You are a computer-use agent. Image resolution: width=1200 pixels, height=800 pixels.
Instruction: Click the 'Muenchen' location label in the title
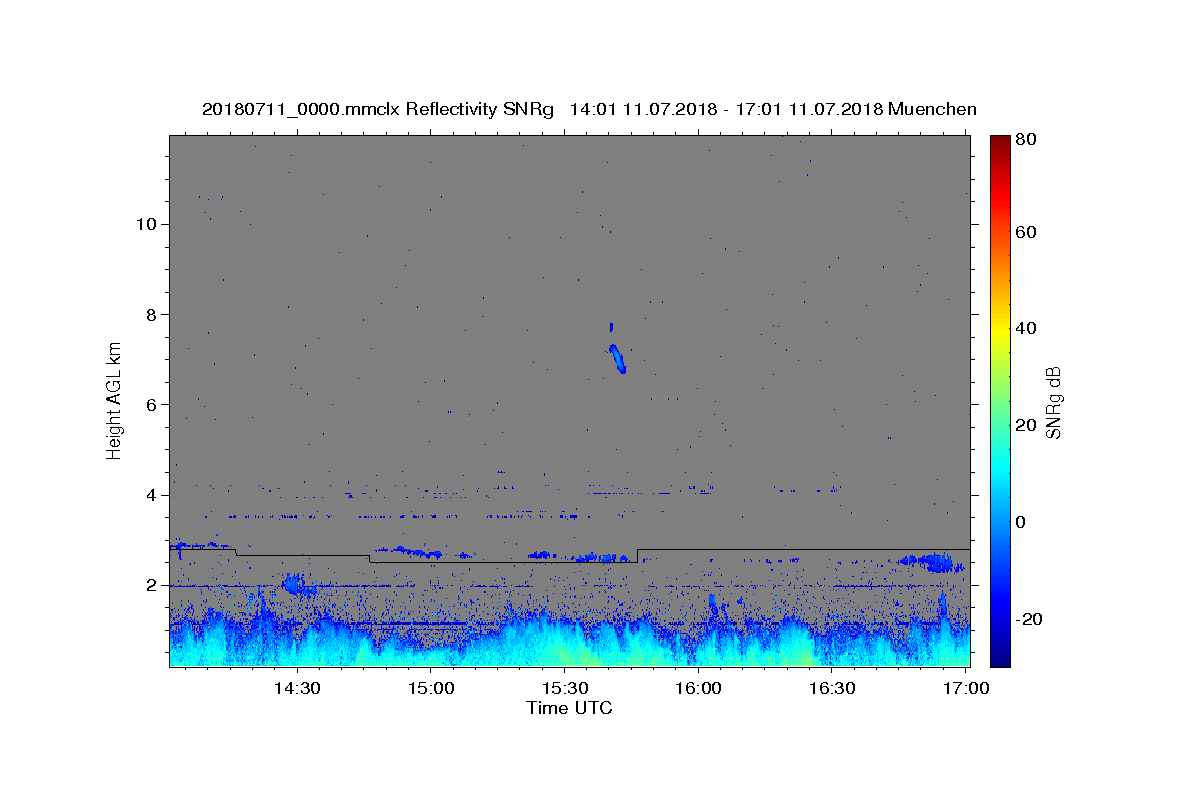tap(932, 109)
